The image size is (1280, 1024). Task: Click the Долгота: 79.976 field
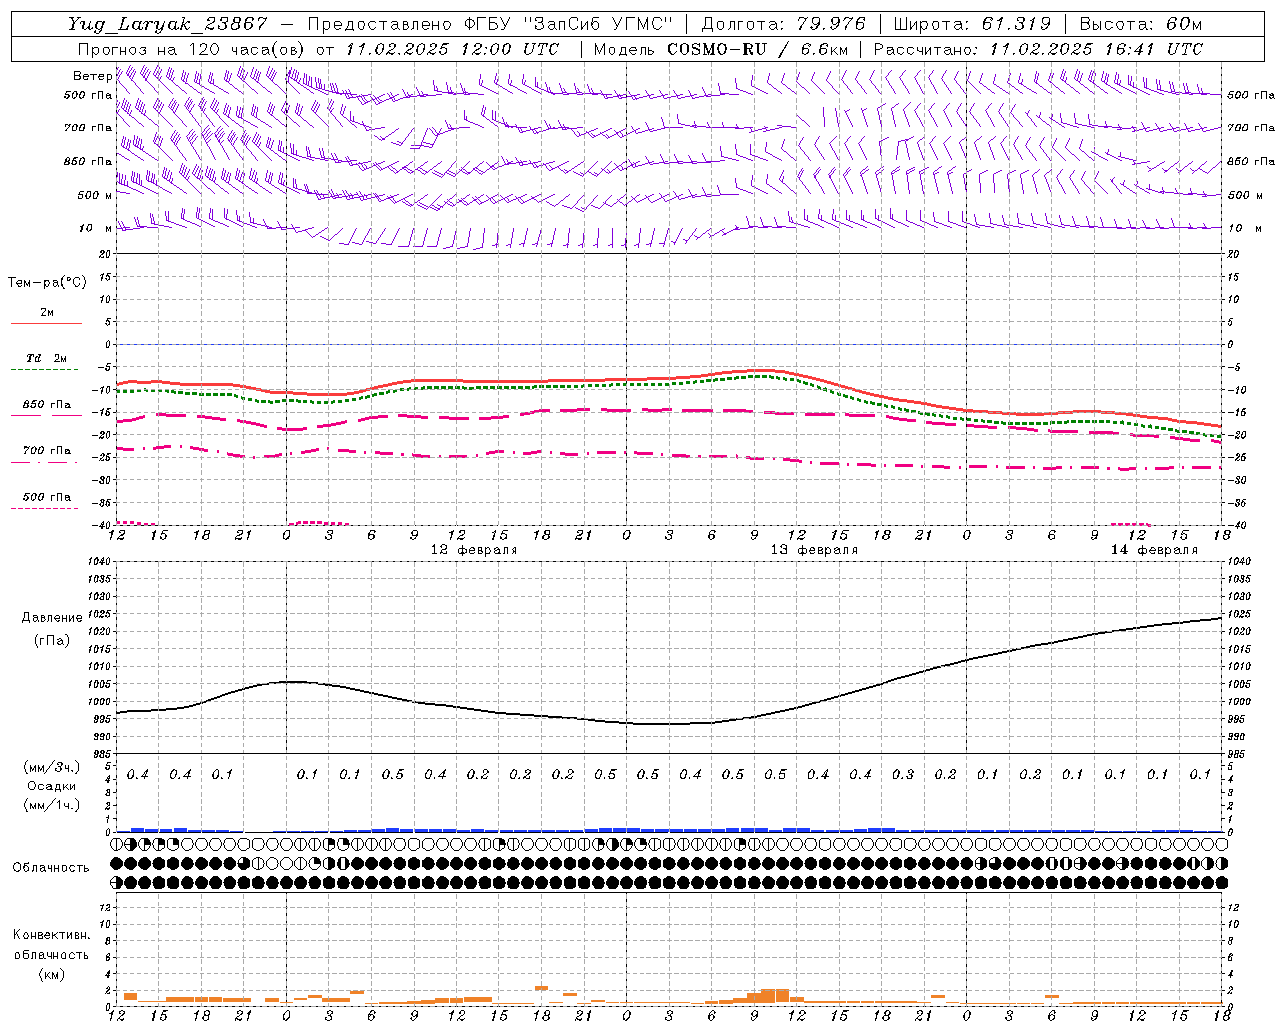784,24
